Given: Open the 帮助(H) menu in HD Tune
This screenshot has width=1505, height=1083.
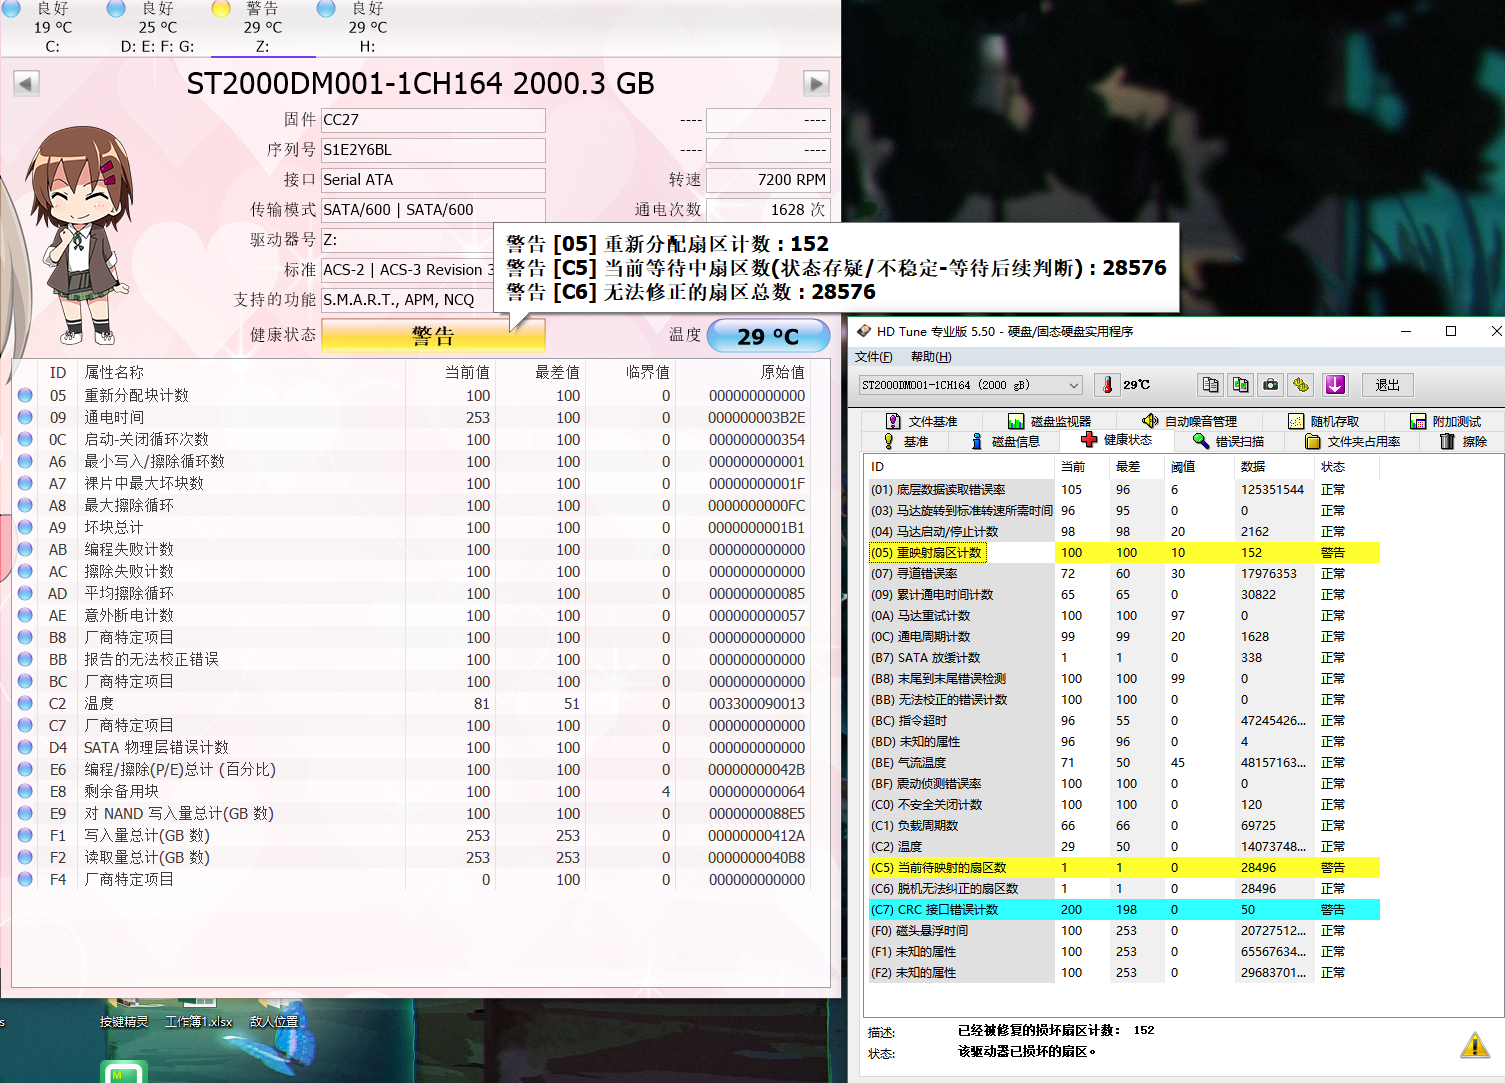Looking at the screenshot, I should (x=930, y=357).
